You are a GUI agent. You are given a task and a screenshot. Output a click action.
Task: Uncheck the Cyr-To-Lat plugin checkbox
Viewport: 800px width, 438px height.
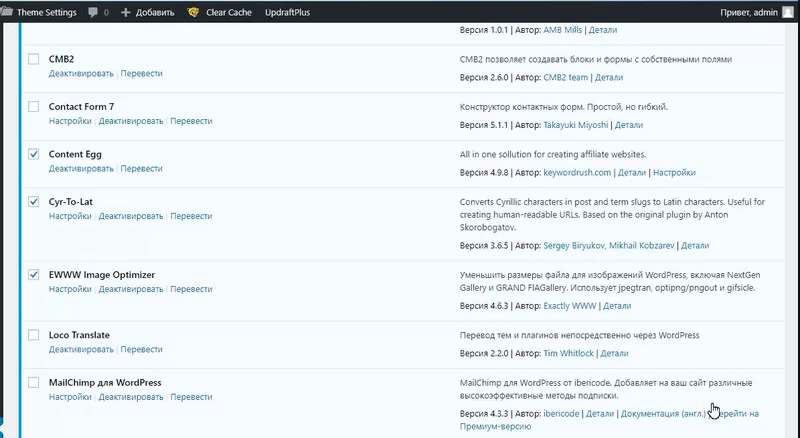point(34,202)
